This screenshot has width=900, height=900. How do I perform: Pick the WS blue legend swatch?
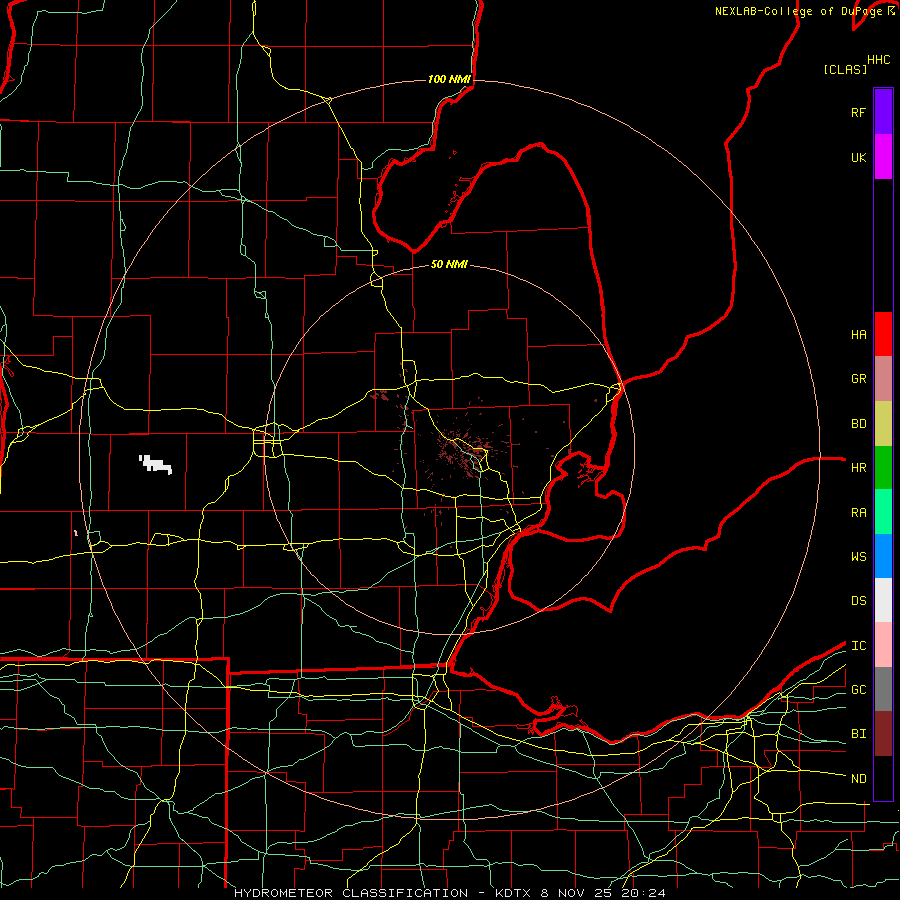click(883, 556)
